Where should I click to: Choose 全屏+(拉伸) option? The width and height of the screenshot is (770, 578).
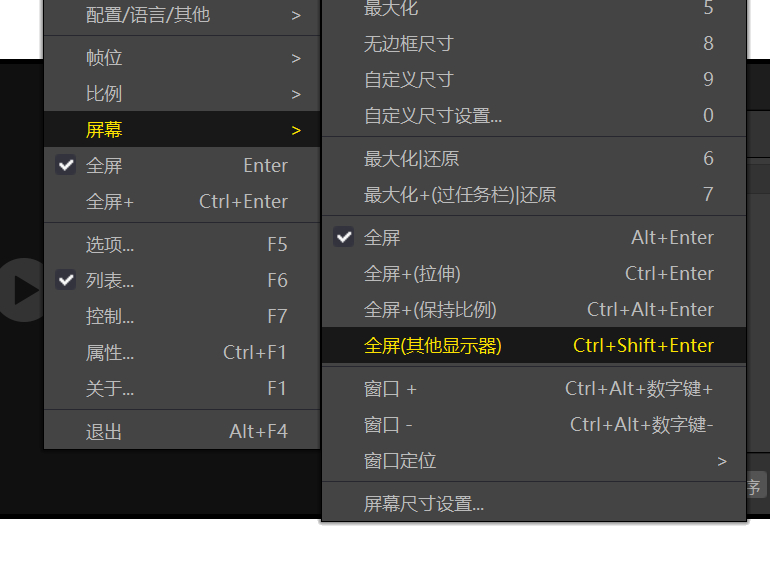pos(534,274)
